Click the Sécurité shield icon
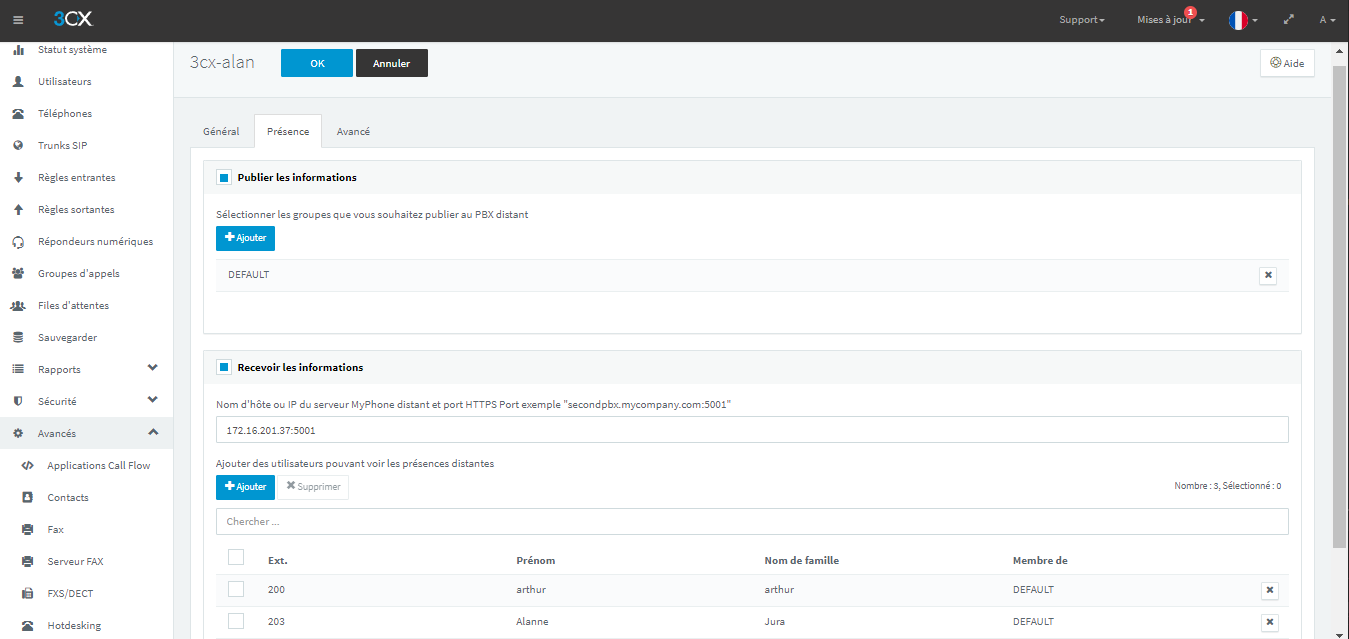Screen dimensions: 1349x639 coord(18,402)
